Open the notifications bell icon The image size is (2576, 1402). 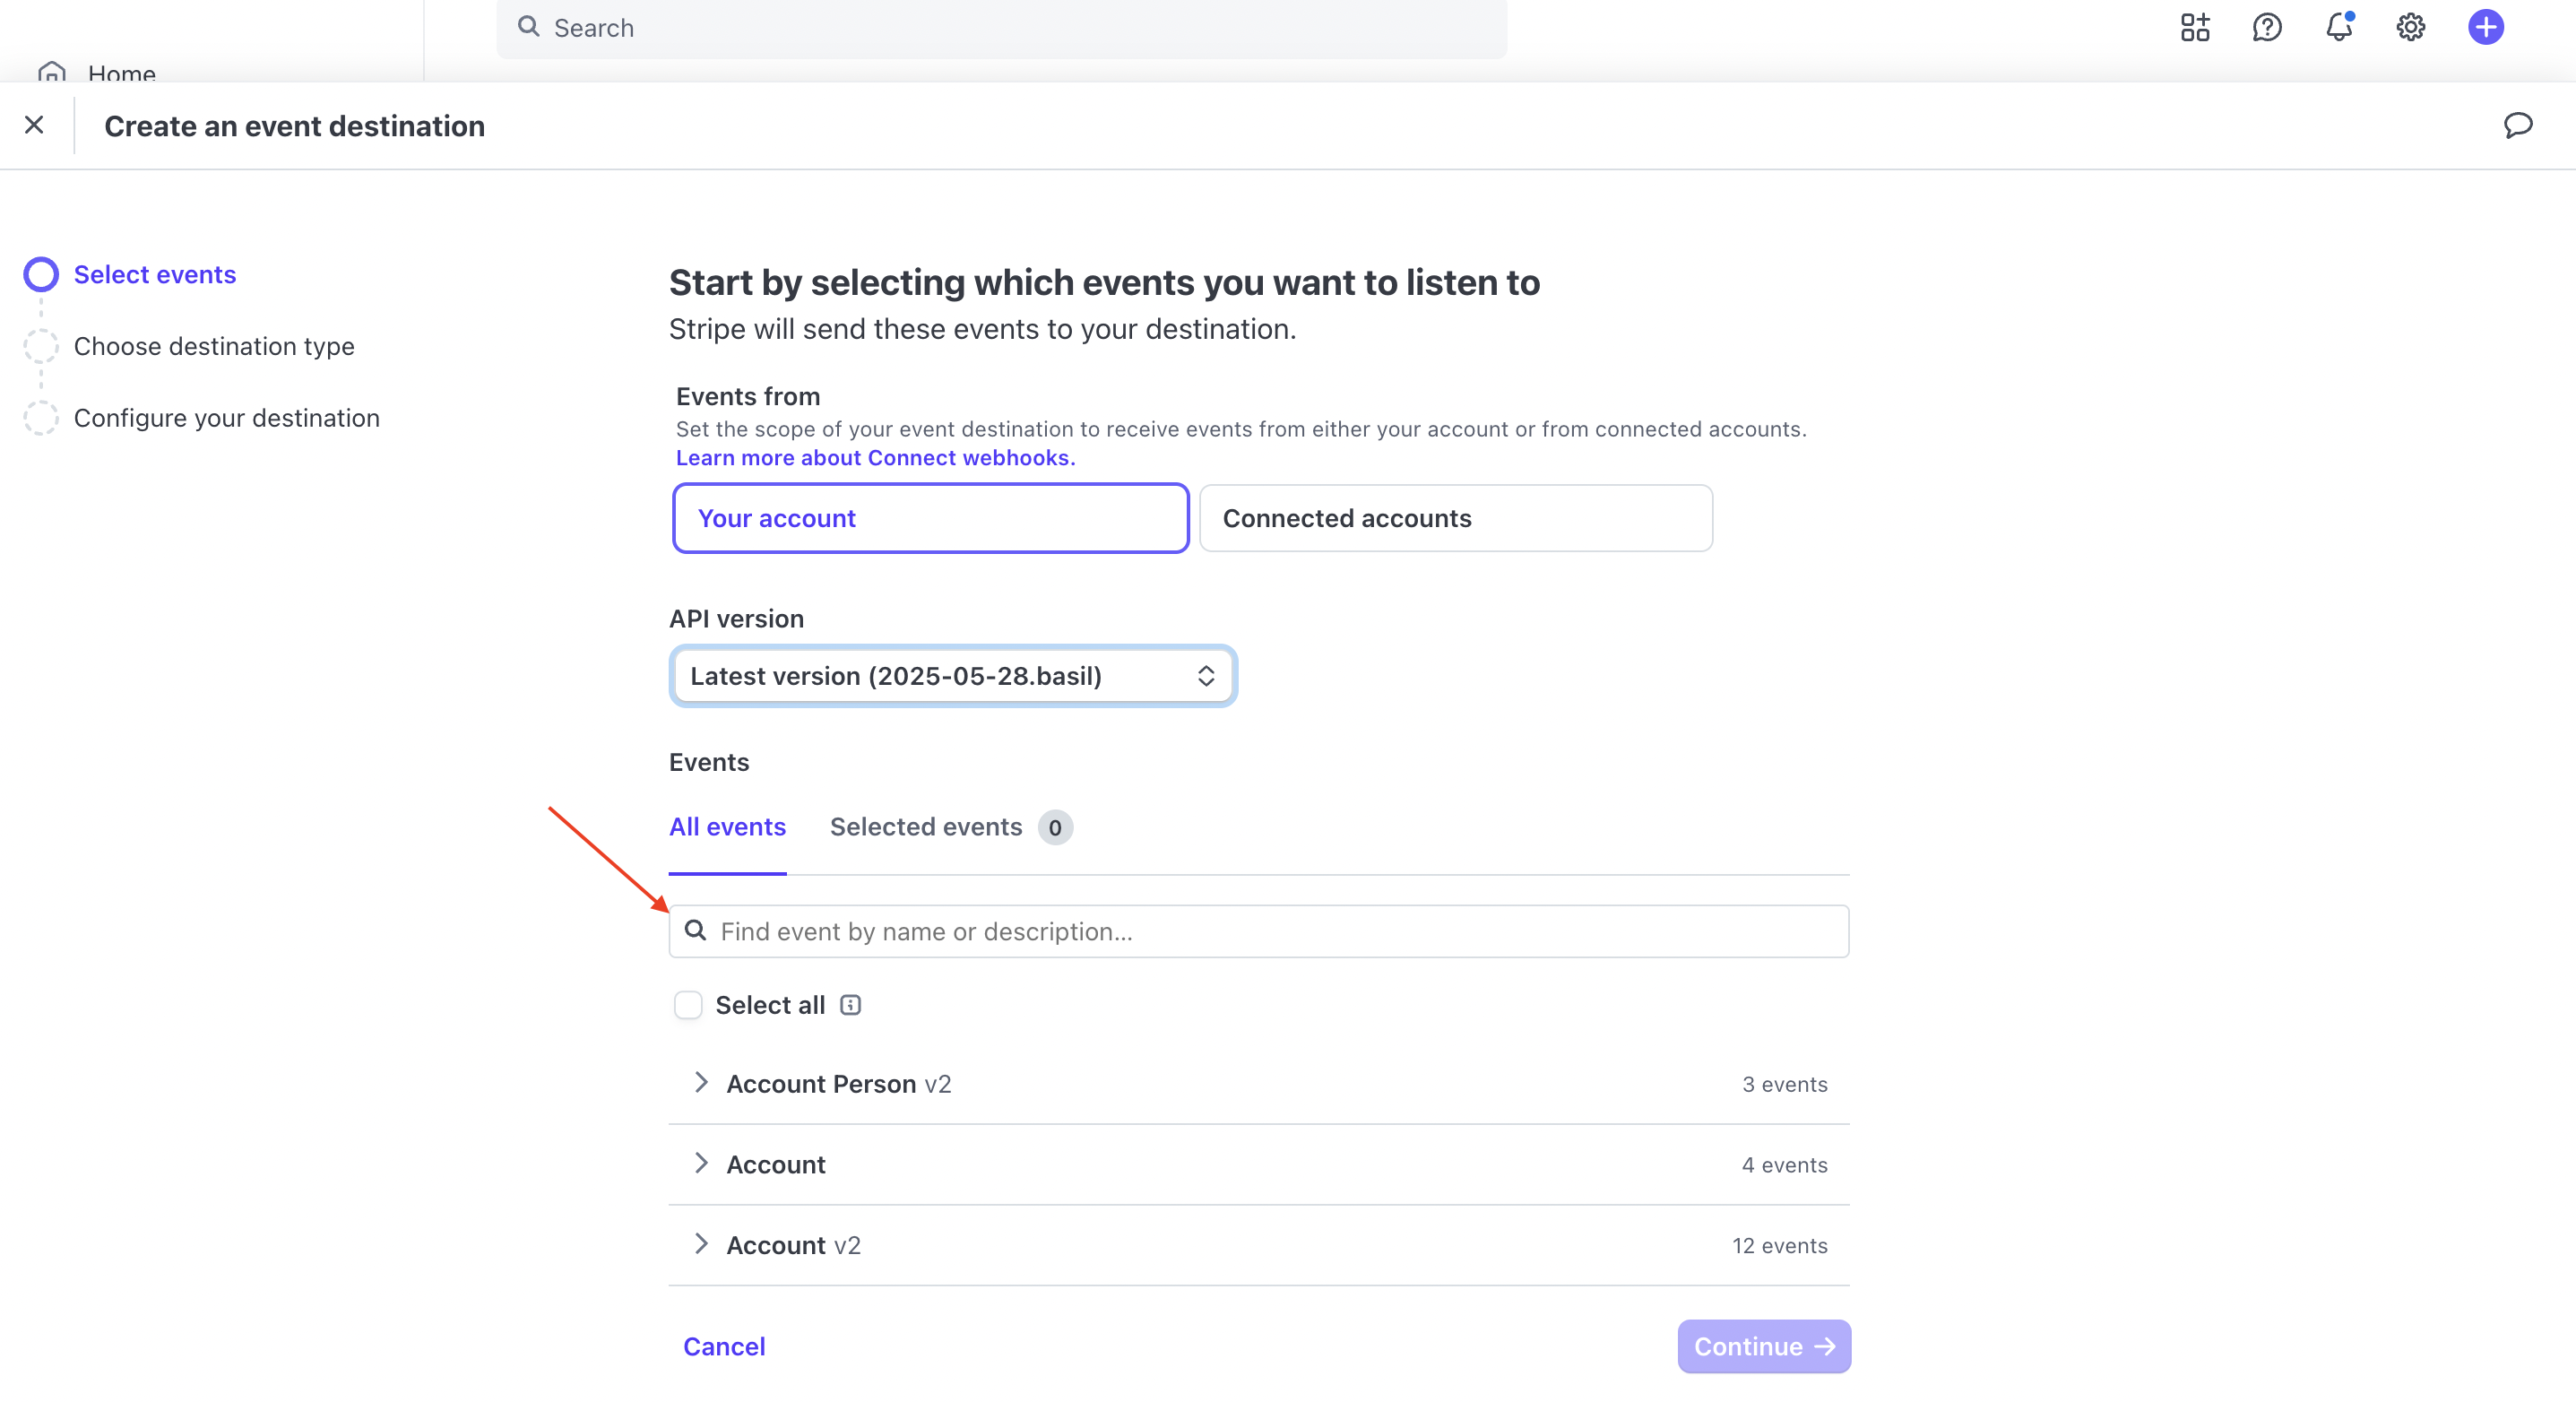(x=2338, y=27)
